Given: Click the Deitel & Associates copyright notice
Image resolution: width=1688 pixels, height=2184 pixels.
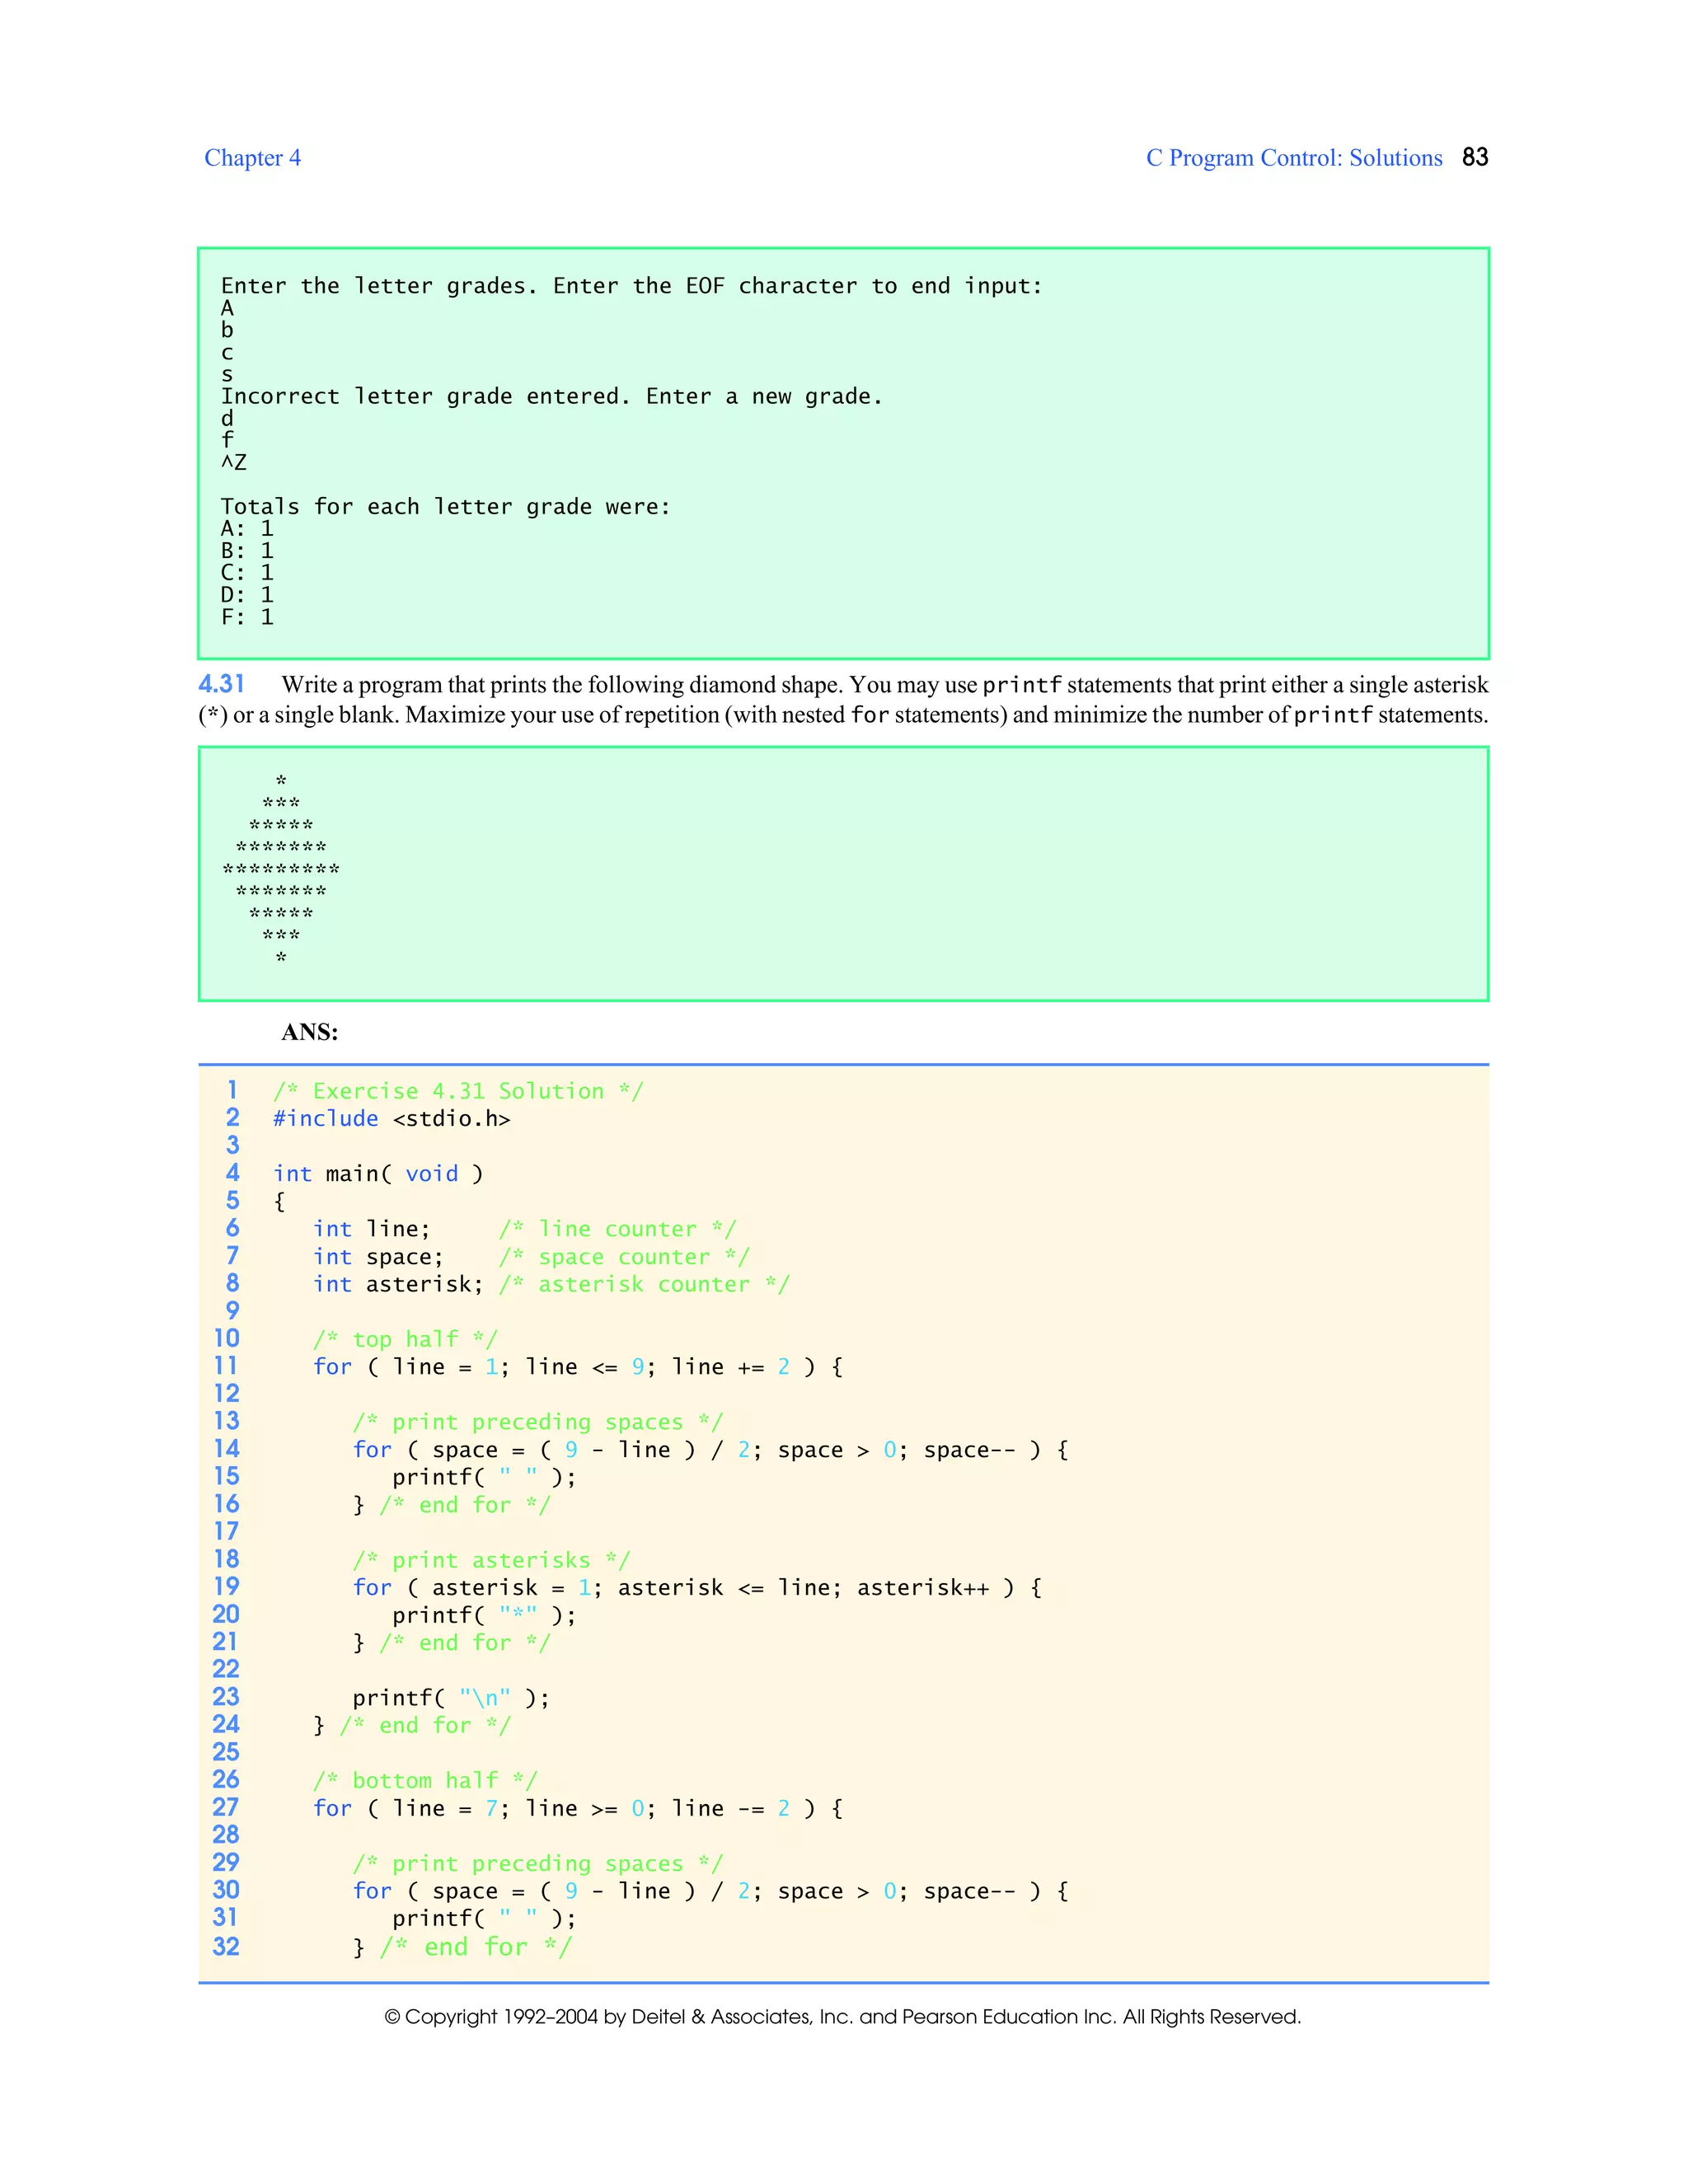Looking at the screenshot, I should [843, 2016].
